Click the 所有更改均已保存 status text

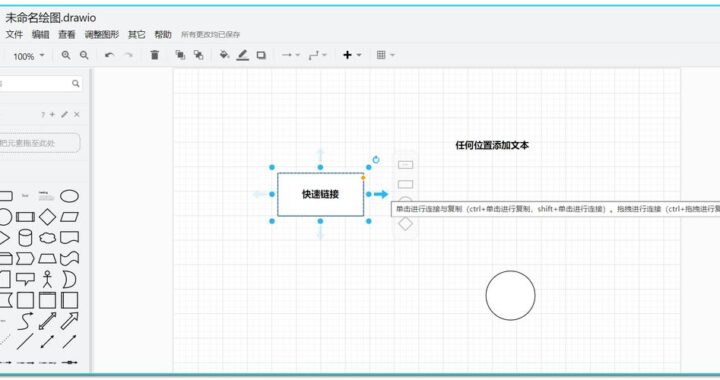[x=210, y=35]
